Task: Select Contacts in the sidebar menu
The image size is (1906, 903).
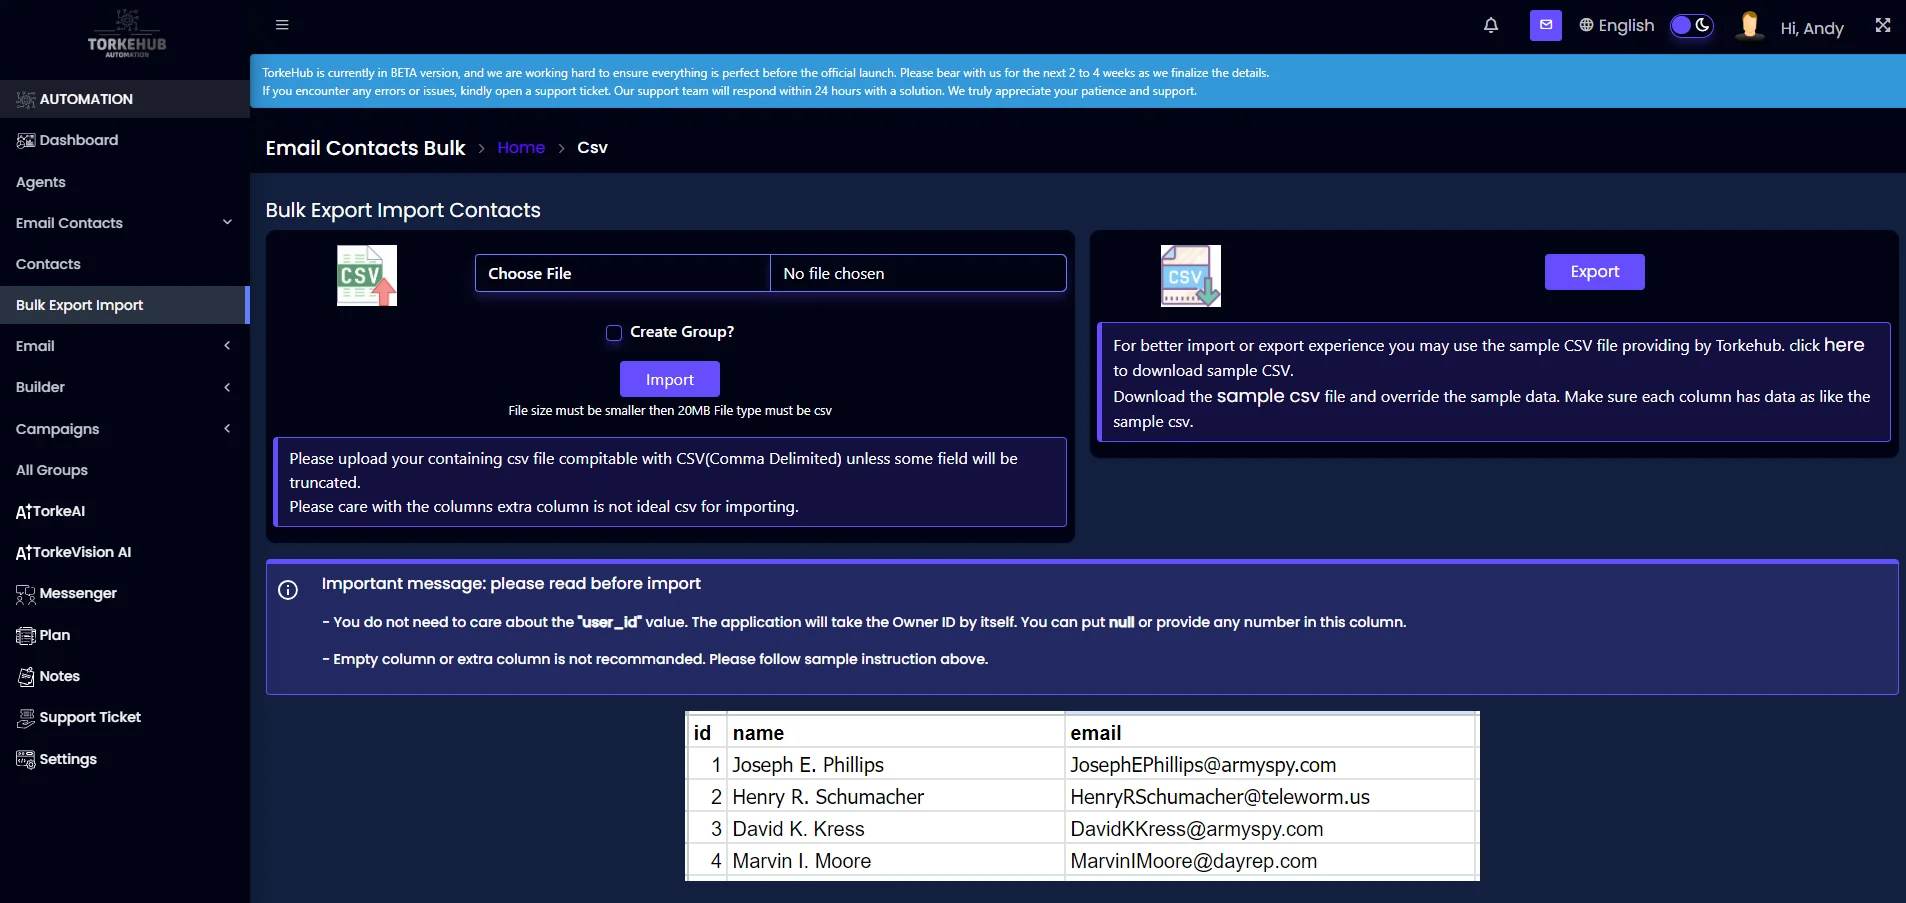Action: (48, 263)
